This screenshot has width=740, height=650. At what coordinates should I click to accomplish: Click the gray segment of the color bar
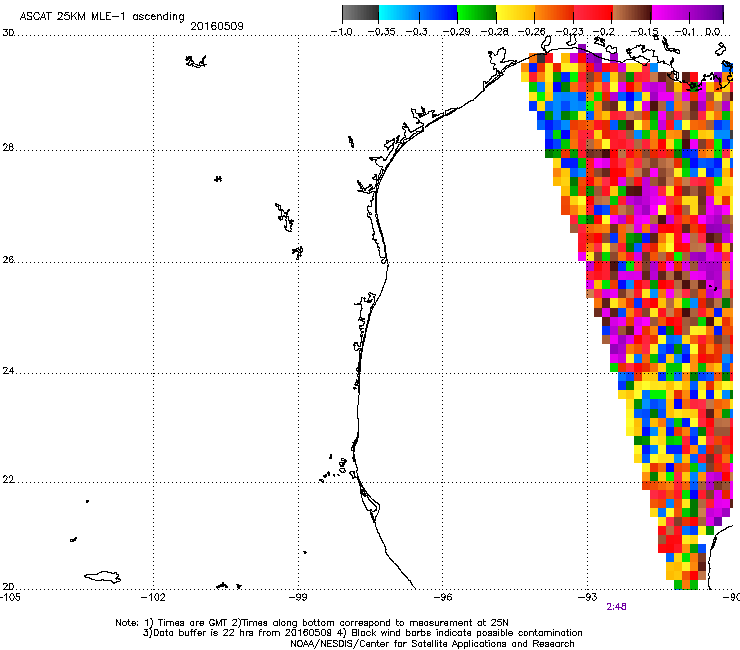(361, 13)
